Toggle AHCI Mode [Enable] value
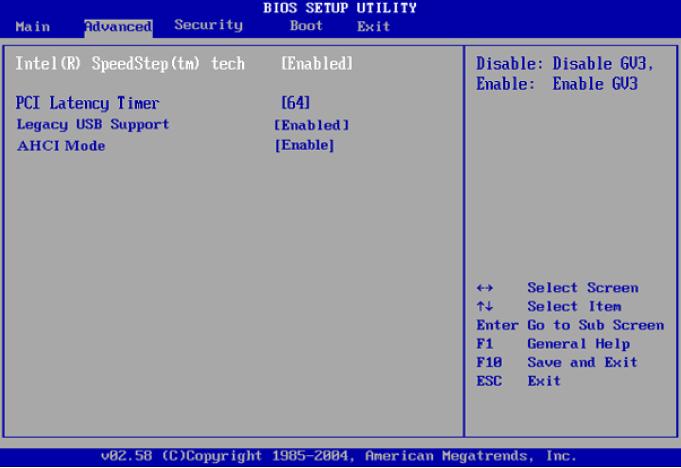Image resolution: width=681 pixels, height=468 pixels. 304,146
